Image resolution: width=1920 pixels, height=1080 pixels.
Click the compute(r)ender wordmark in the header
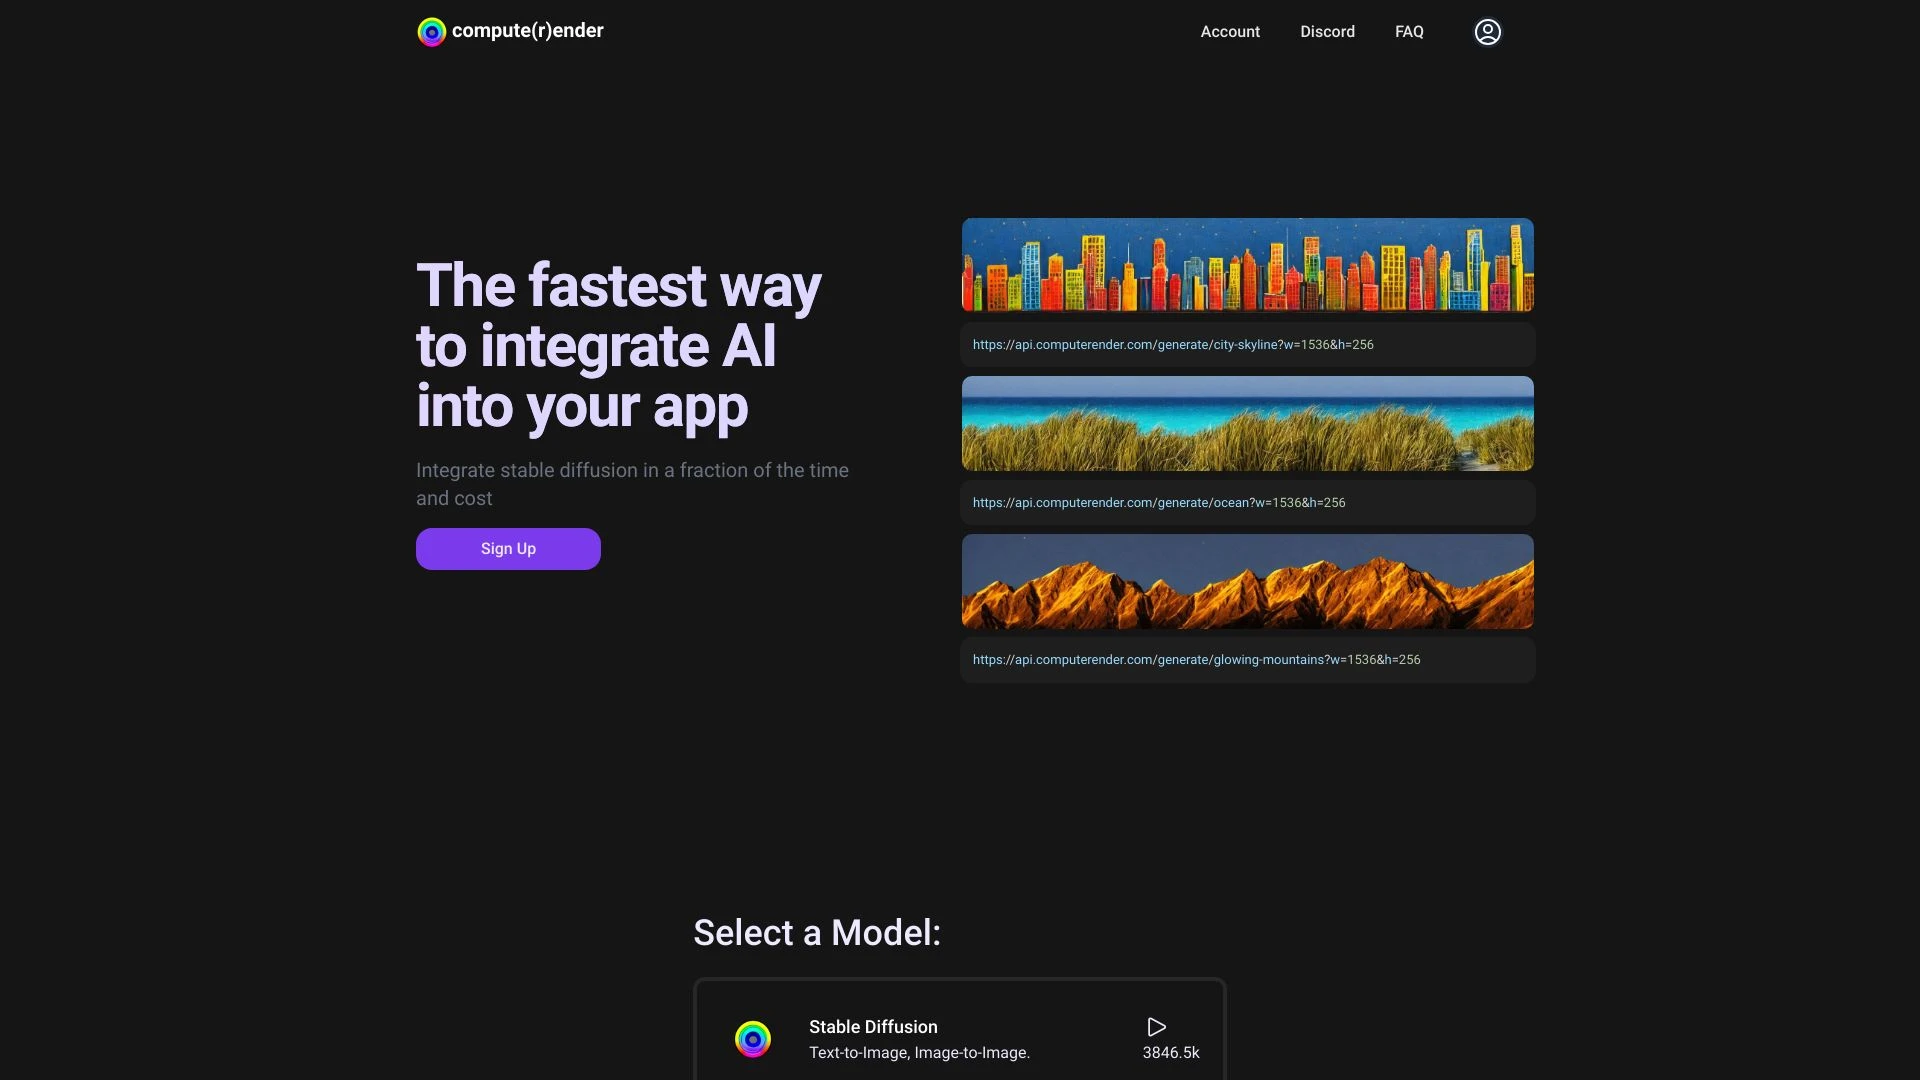[527, 31]
